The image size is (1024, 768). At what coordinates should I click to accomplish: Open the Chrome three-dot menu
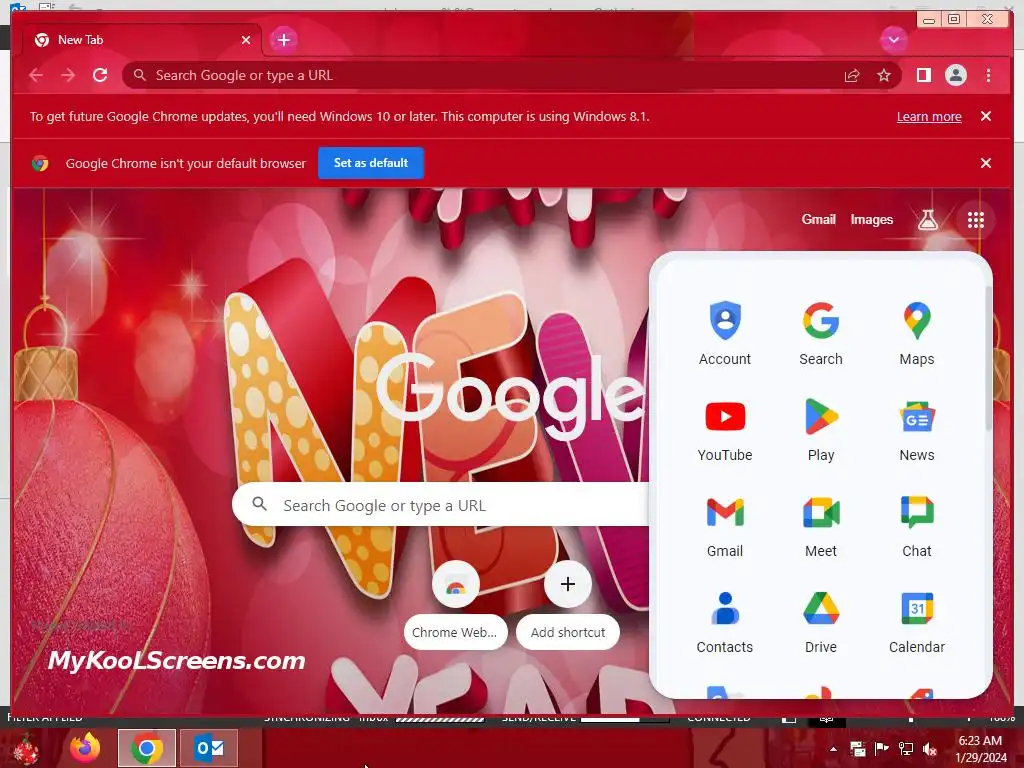tap(989, 76)
